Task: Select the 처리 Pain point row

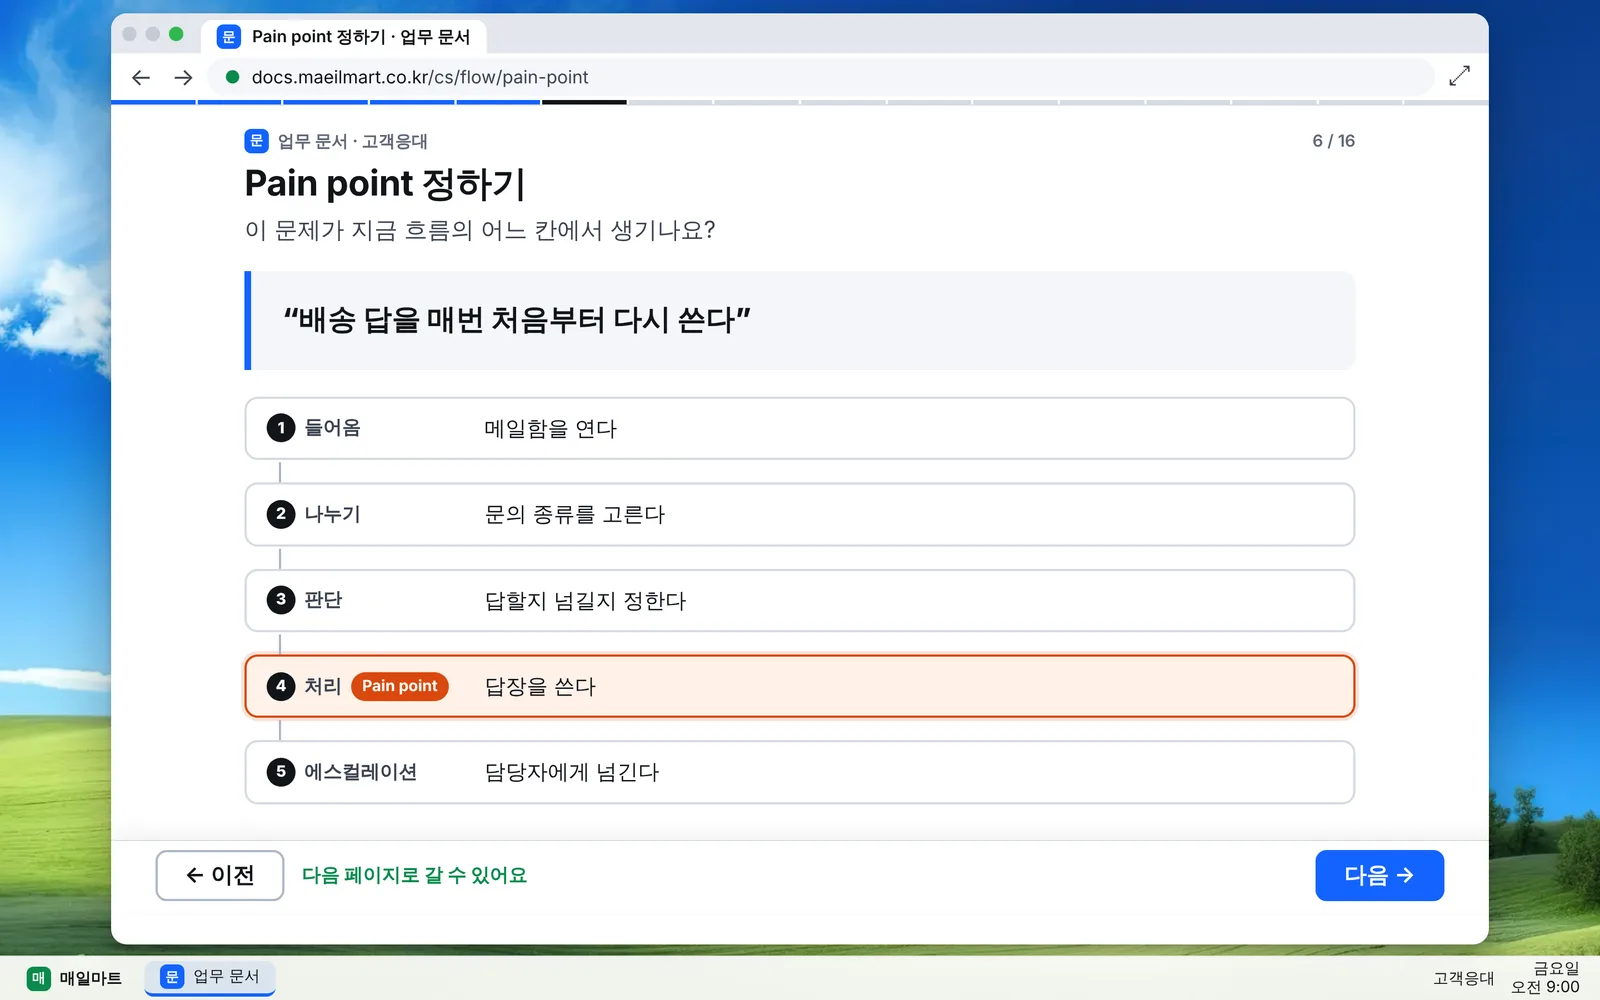Action: (x=800, y=686)
